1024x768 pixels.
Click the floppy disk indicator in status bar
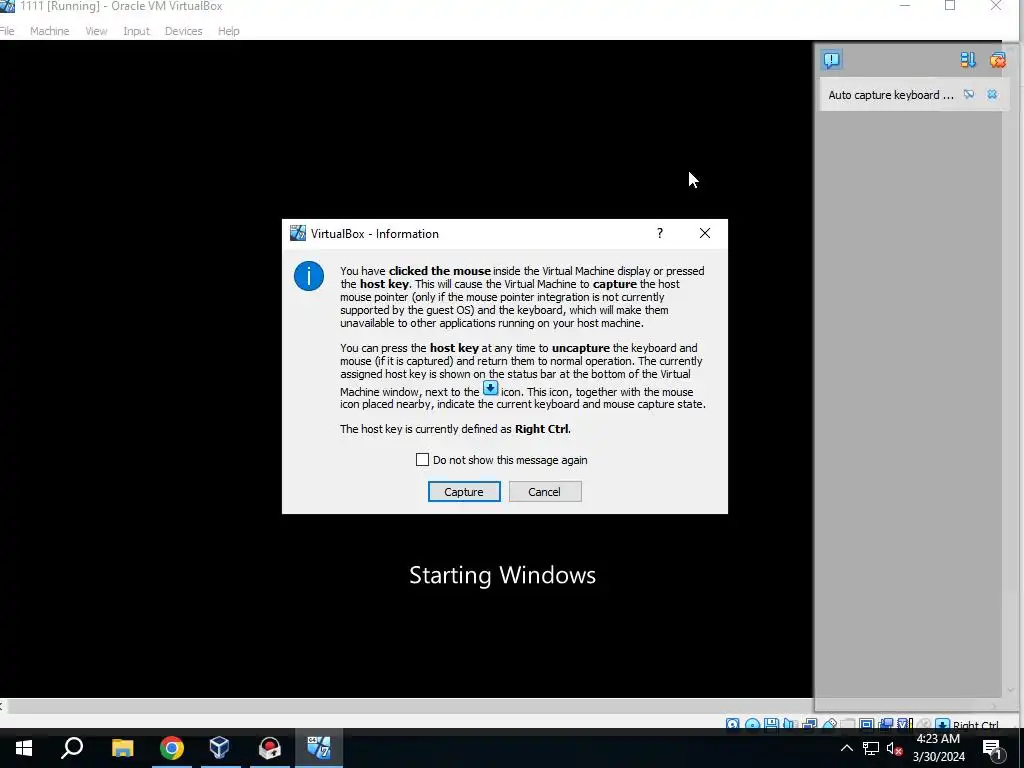771,724
